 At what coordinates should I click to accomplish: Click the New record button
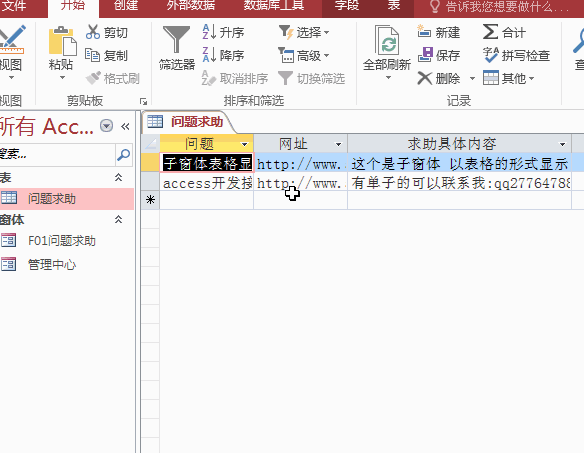[x=439, y=32]
